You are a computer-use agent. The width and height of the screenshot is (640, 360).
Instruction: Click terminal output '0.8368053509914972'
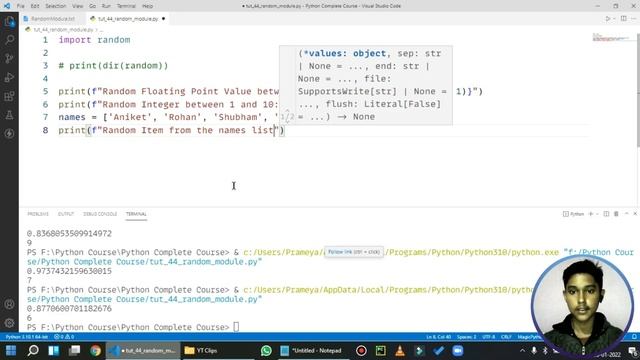[69, 233]
